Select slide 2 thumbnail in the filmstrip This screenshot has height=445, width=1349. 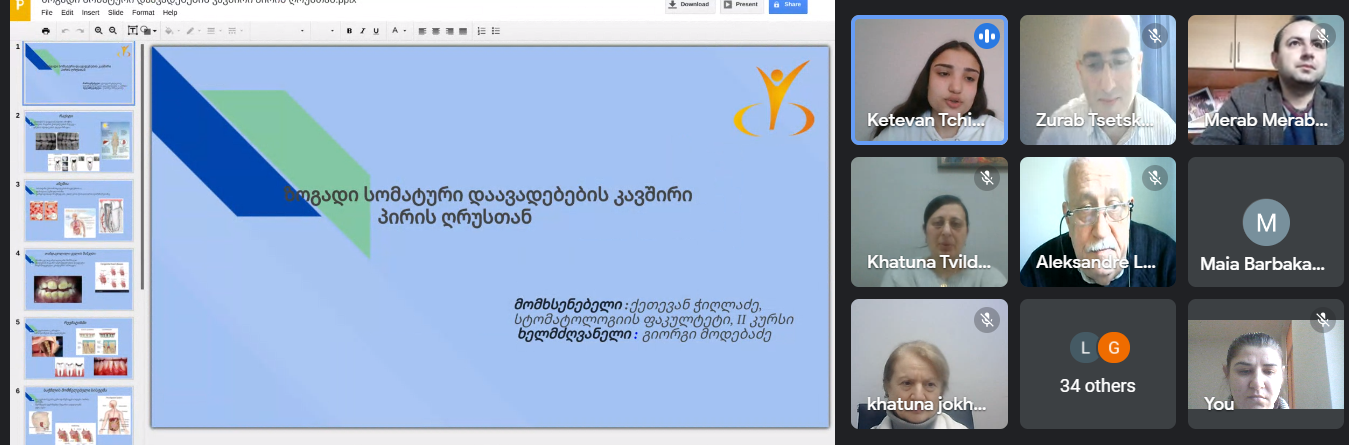click(x=79, y=142)
